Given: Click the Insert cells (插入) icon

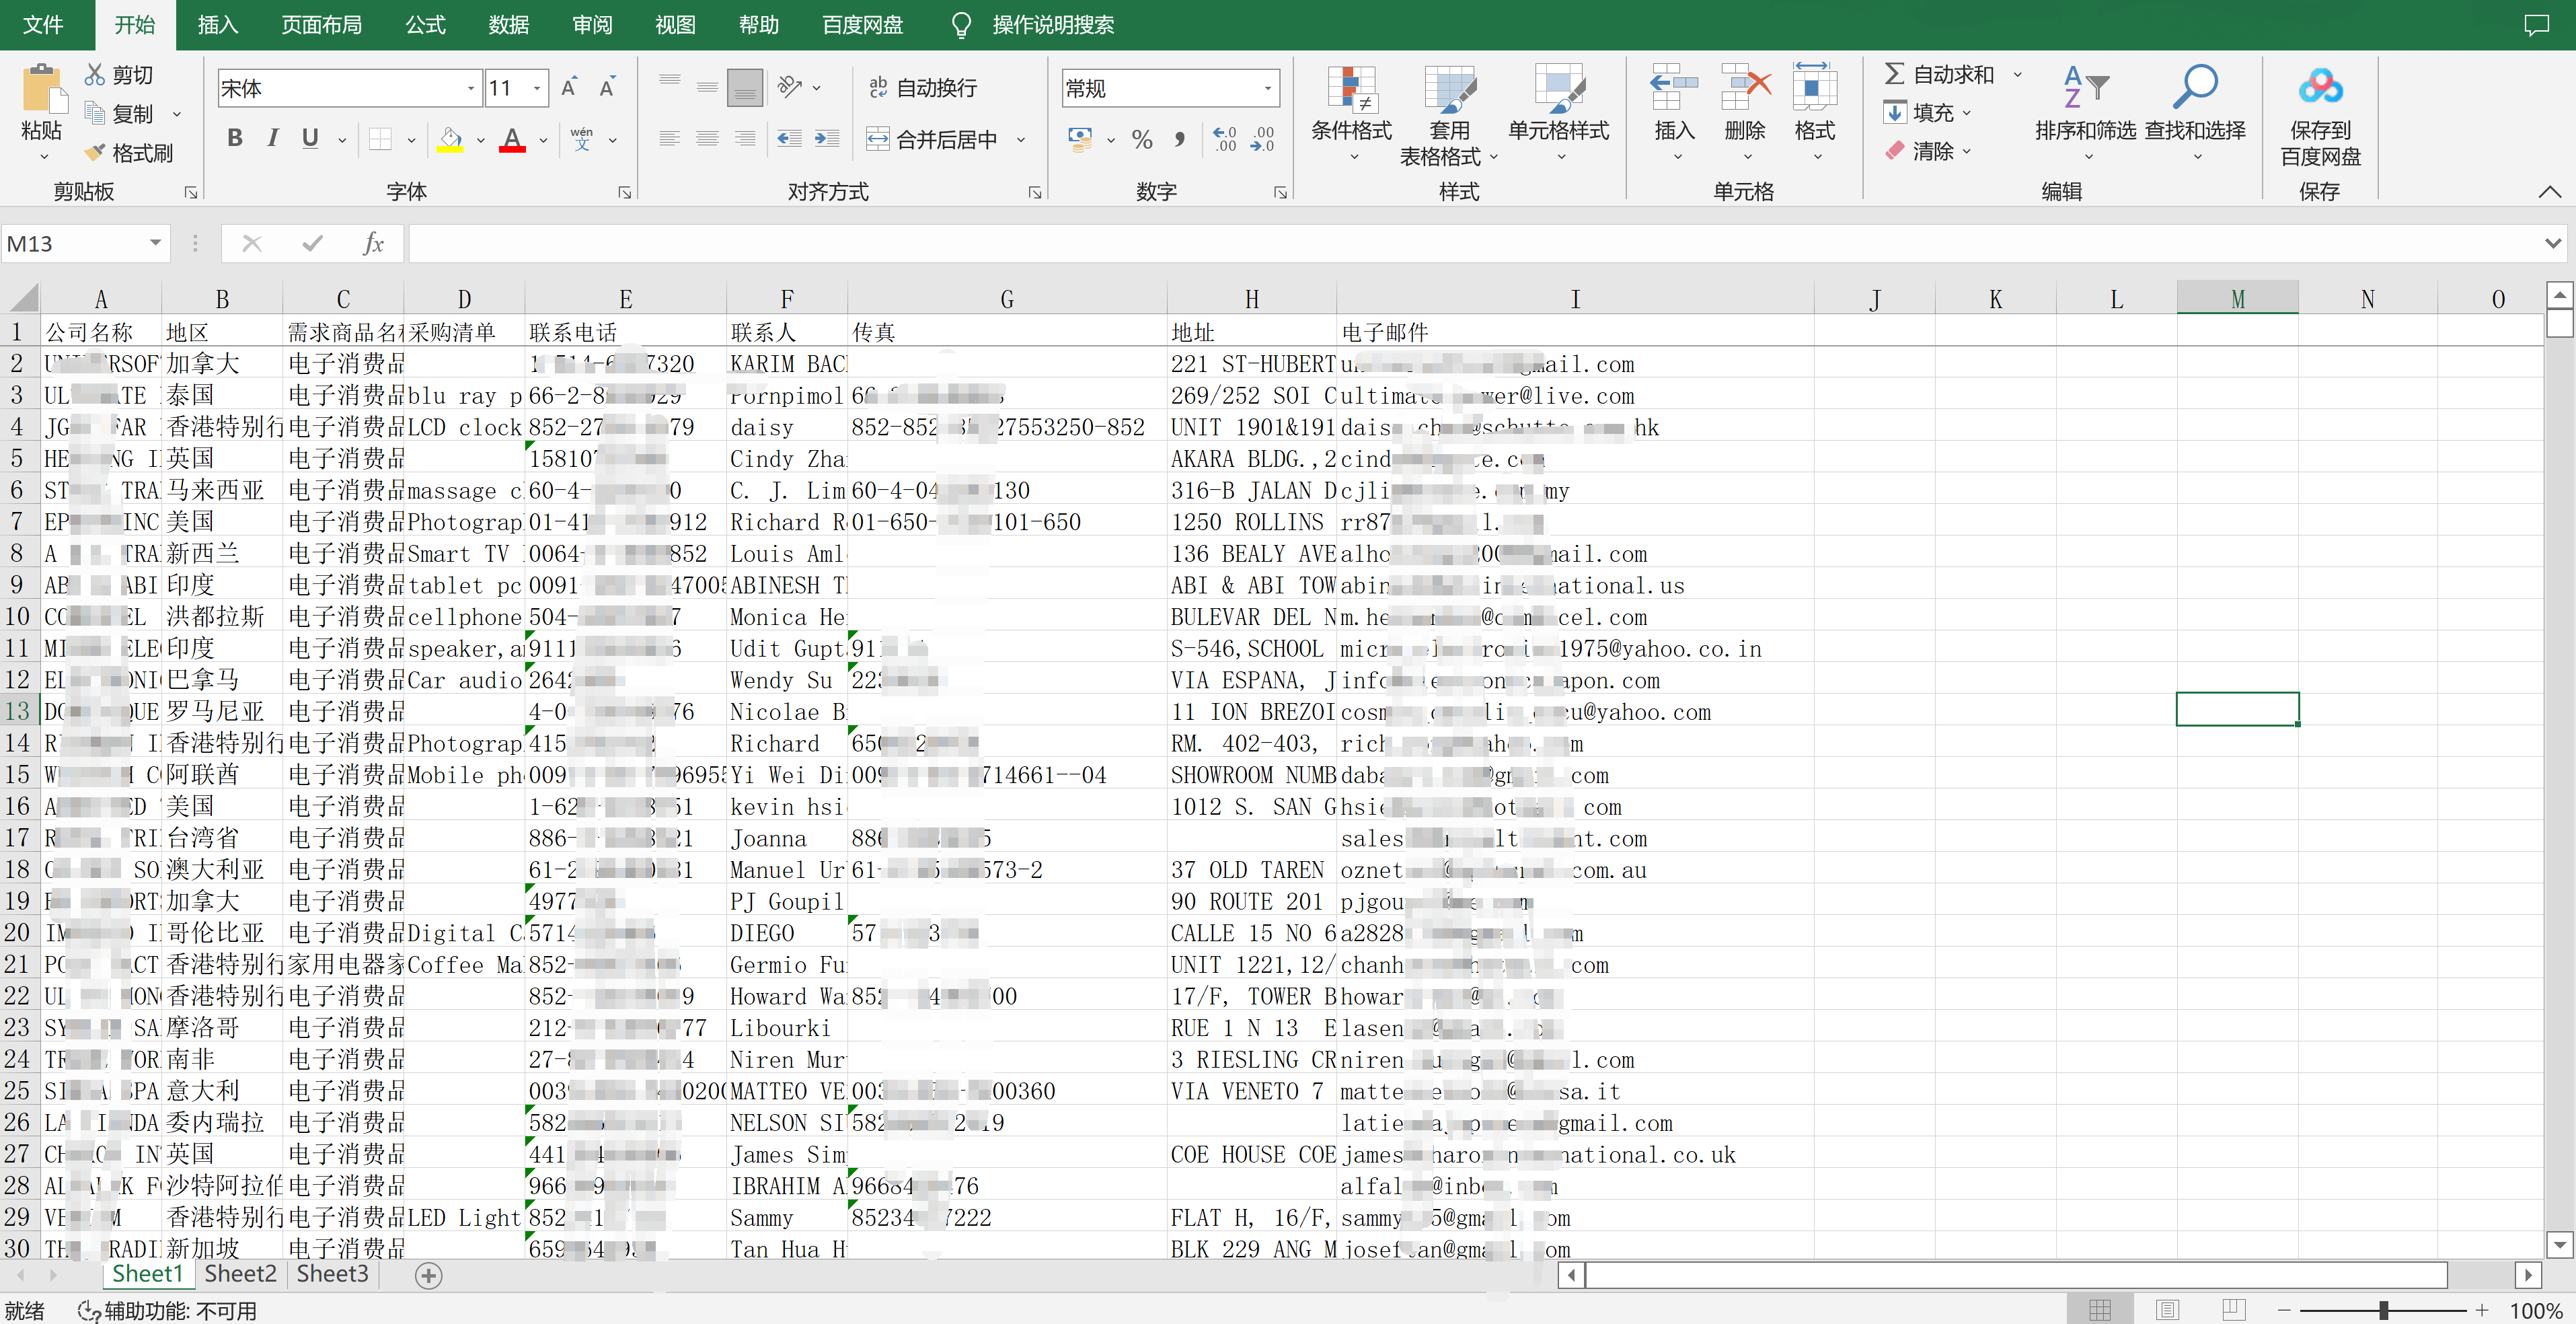Looking at the screenshot, I should (1674, 88).
